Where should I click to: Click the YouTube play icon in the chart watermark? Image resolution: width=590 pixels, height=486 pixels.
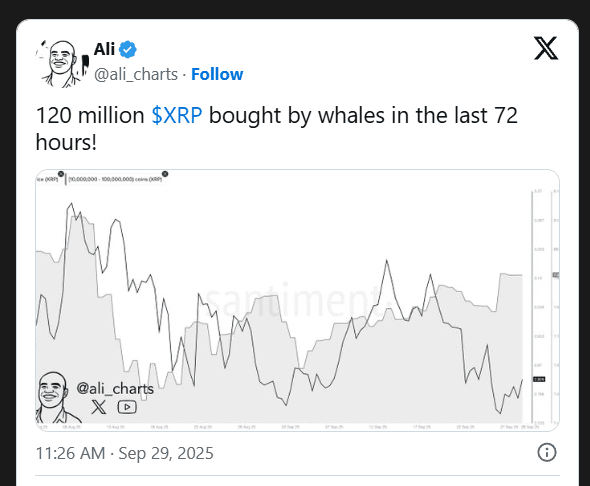click(x=127, y=407)
